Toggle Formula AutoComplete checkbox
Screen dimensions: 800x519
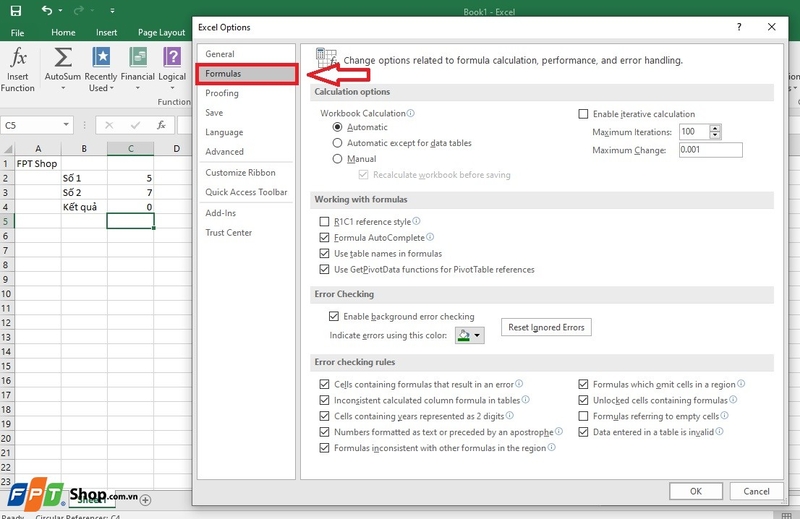point(324,237)
